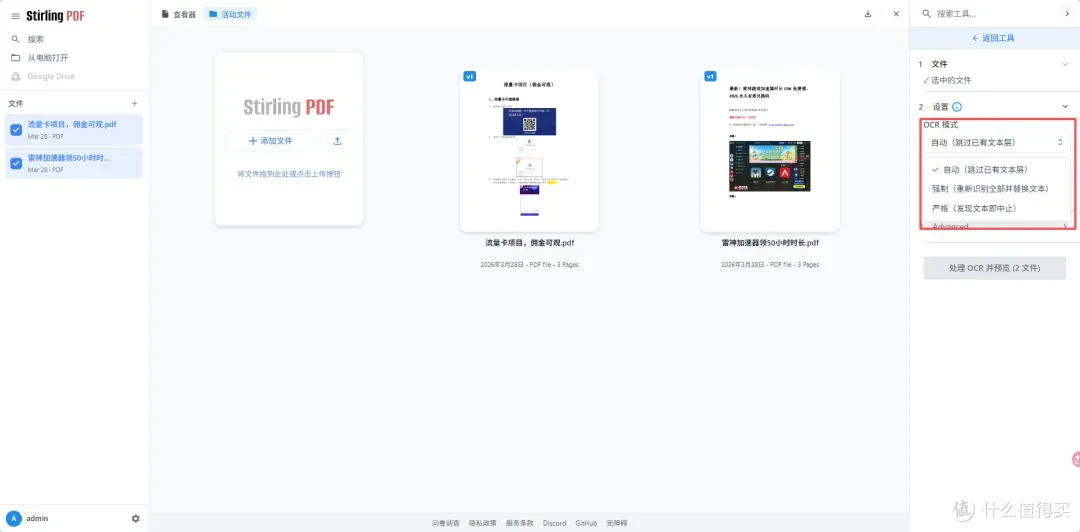Collapse the 文件 step chevron
The image size is (1080, 532).
click(1065, 64)
